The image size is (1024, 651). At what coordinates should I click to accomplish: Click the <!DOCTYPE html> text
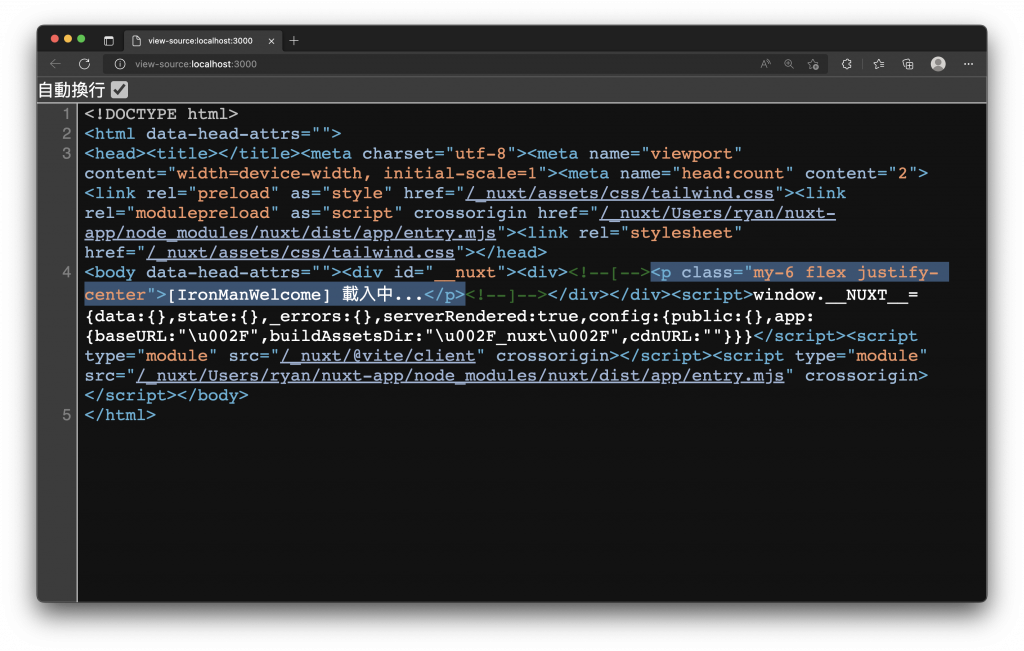point(161,114)
